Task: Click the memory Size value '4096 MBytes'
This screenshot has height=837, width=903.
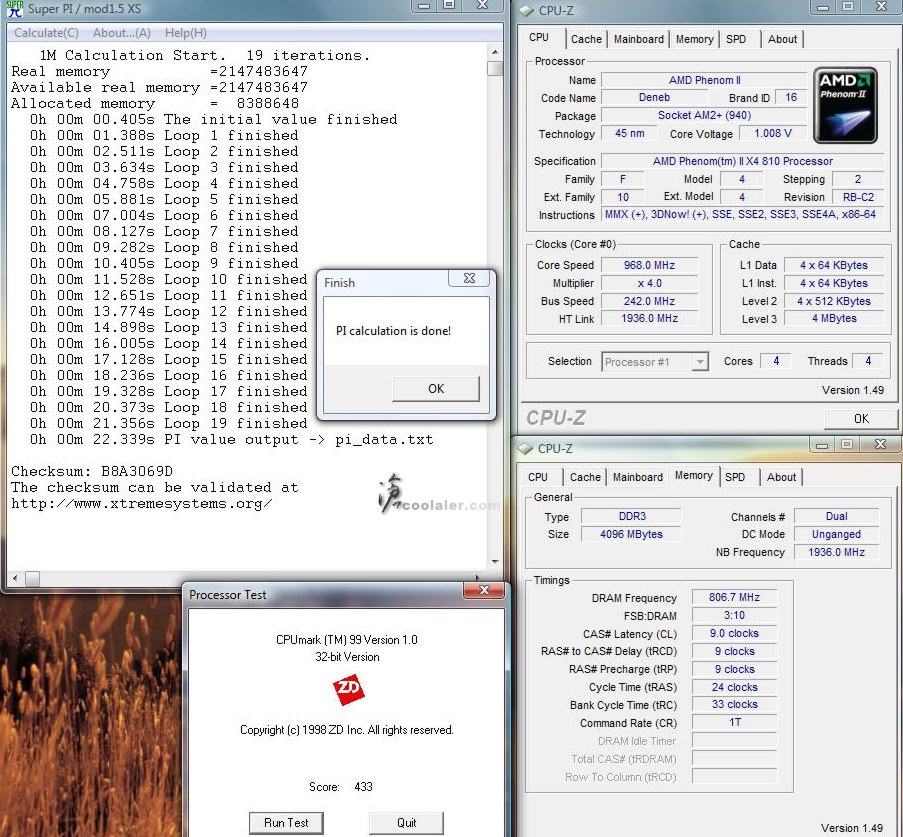Action: tap(632, 534)
